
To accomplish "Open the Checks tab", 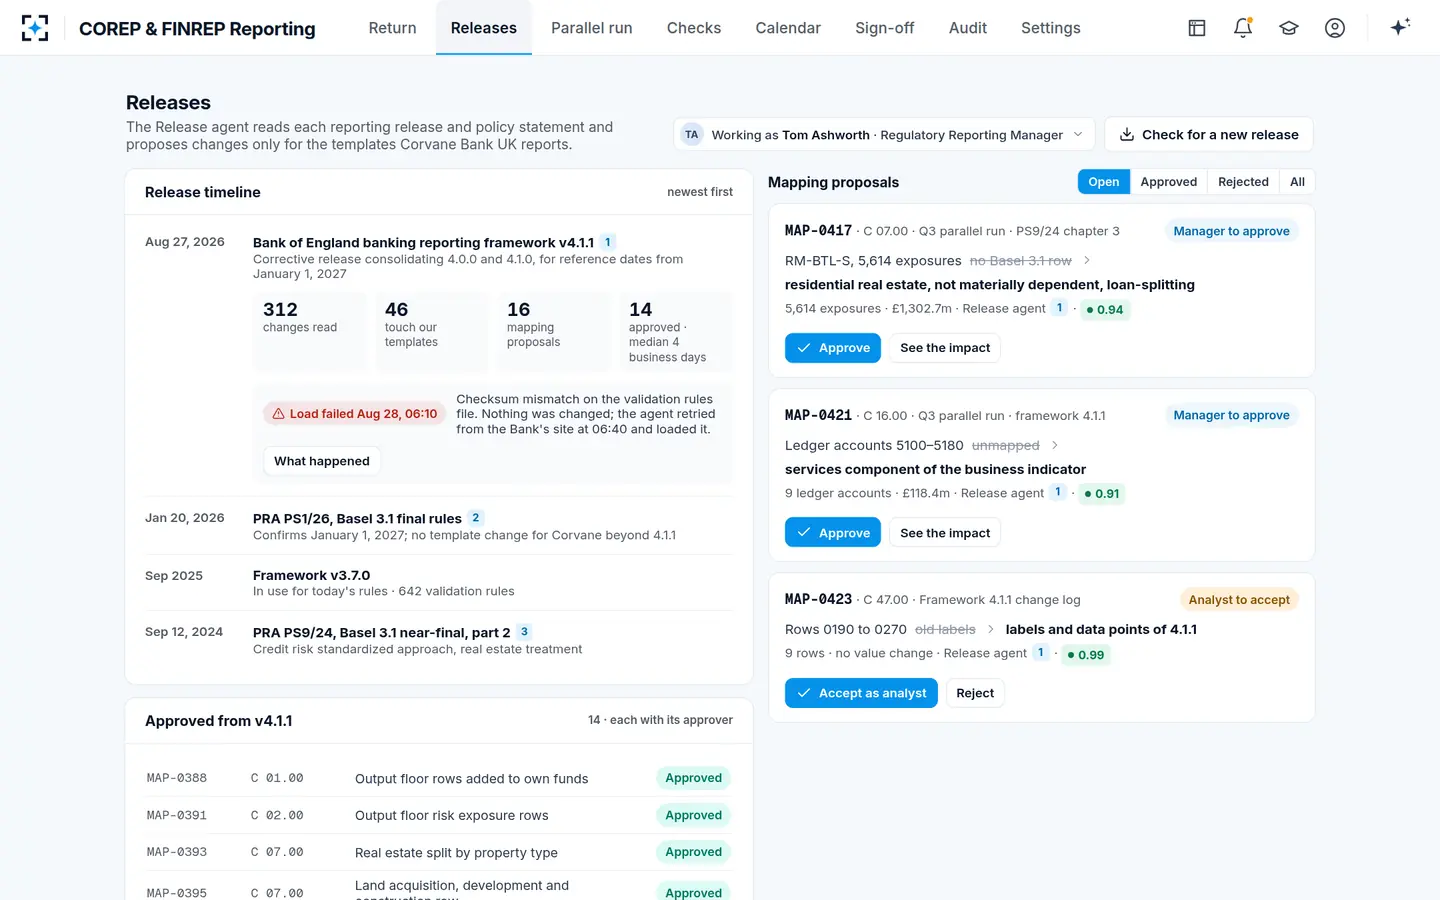I will point(694,28).
